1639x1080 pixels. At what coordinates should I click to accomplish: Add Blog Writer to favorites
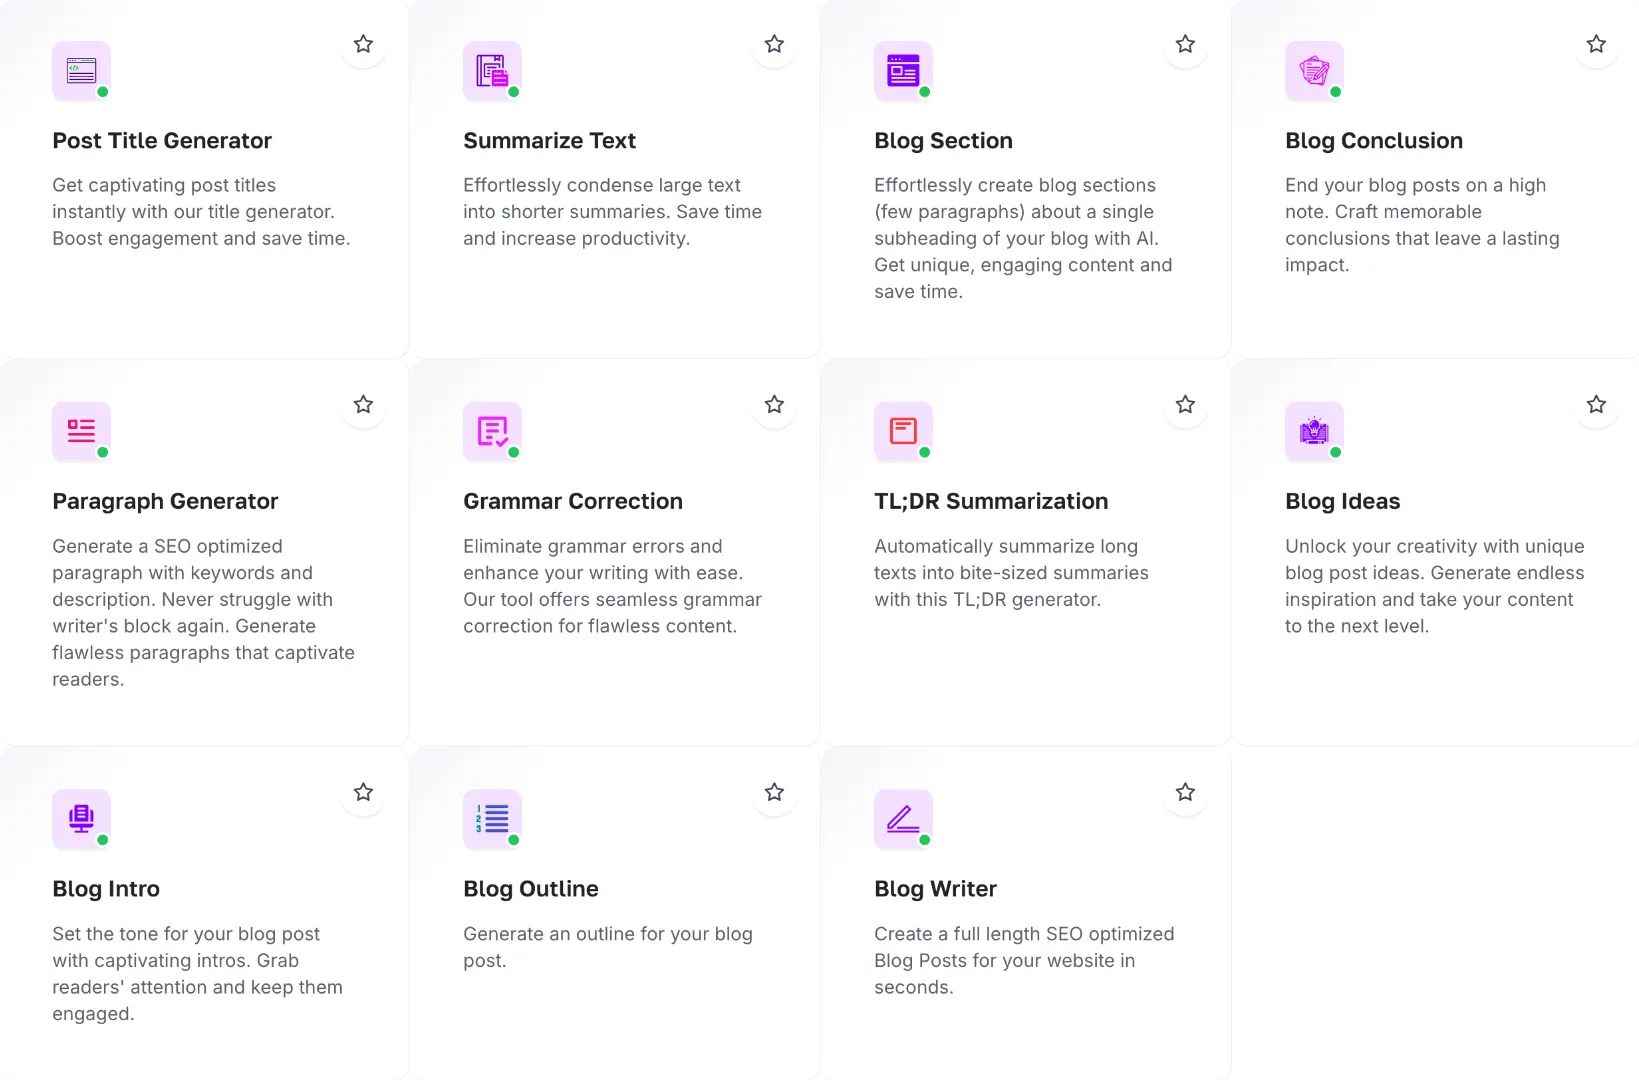[1185, 792]
